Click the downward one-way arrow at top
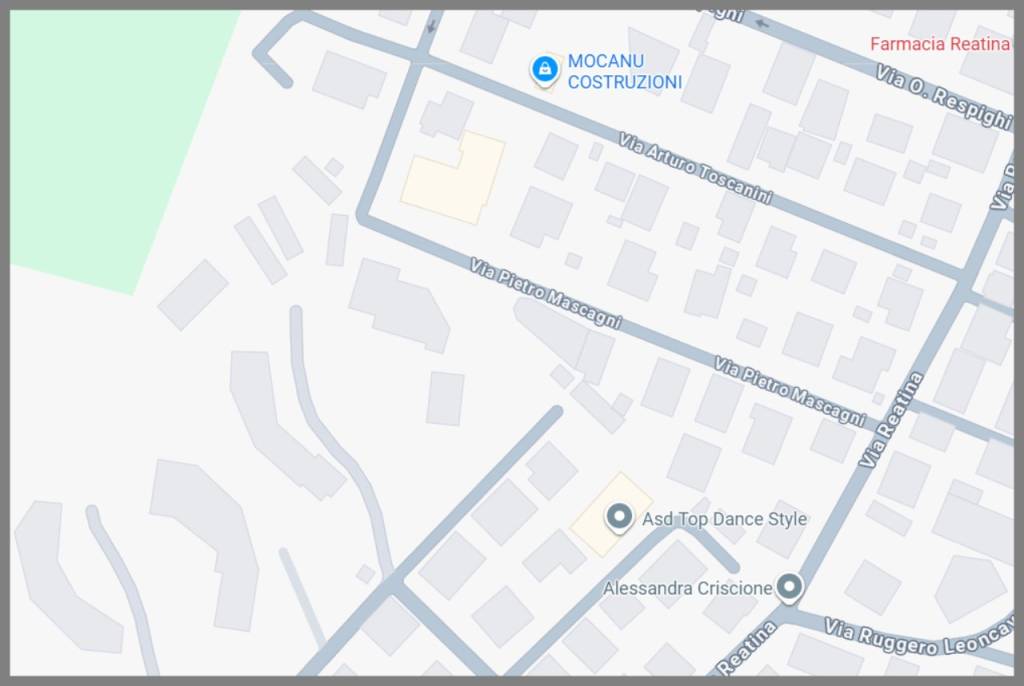This screenshot has height=686, width=1024. pyautogui.click(x=430, y=26)
